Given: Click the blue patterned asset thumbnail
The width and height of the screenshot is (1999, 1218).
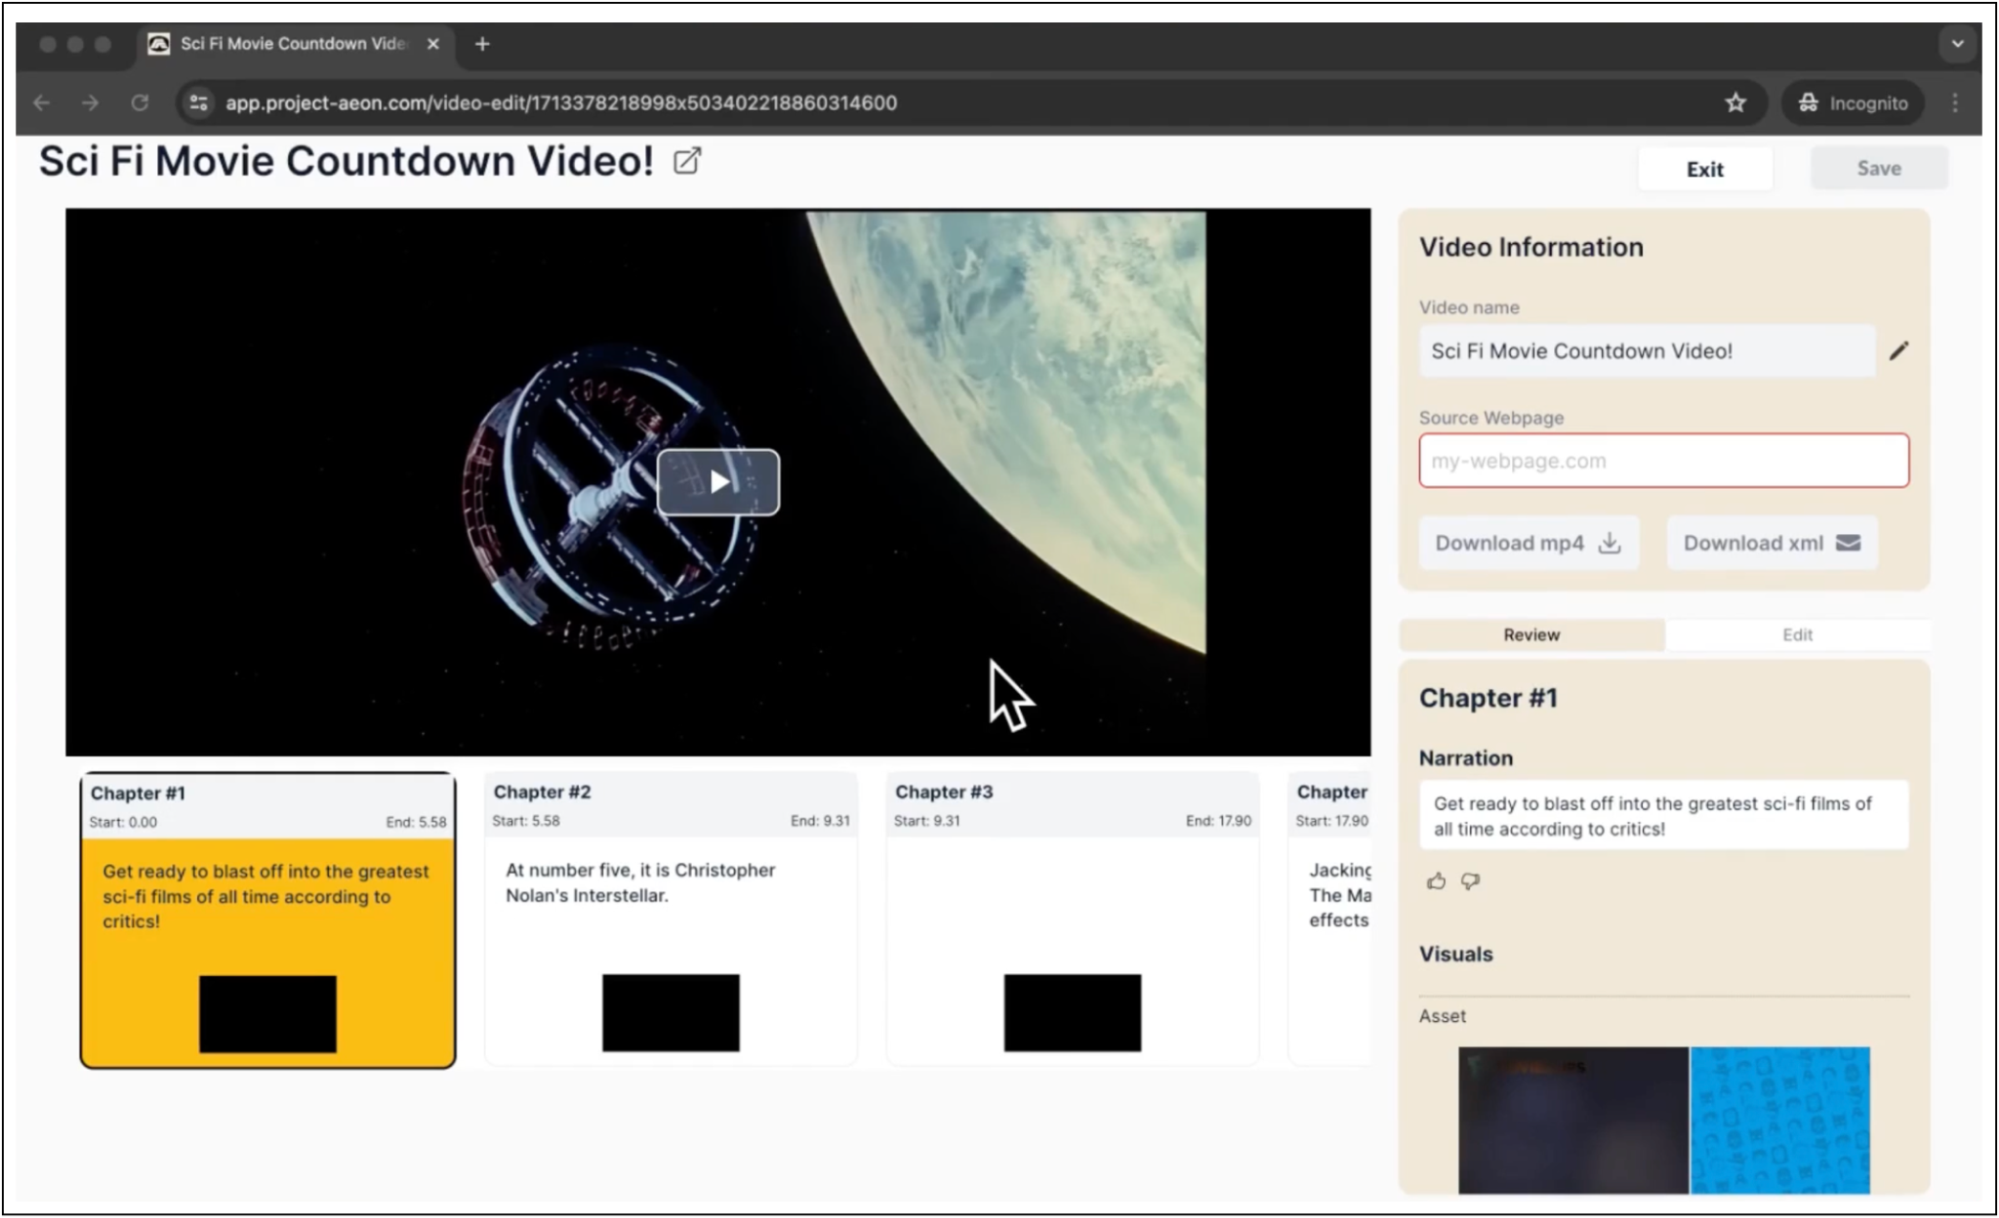Looking at the screenshot, I should (1779, 1119).
